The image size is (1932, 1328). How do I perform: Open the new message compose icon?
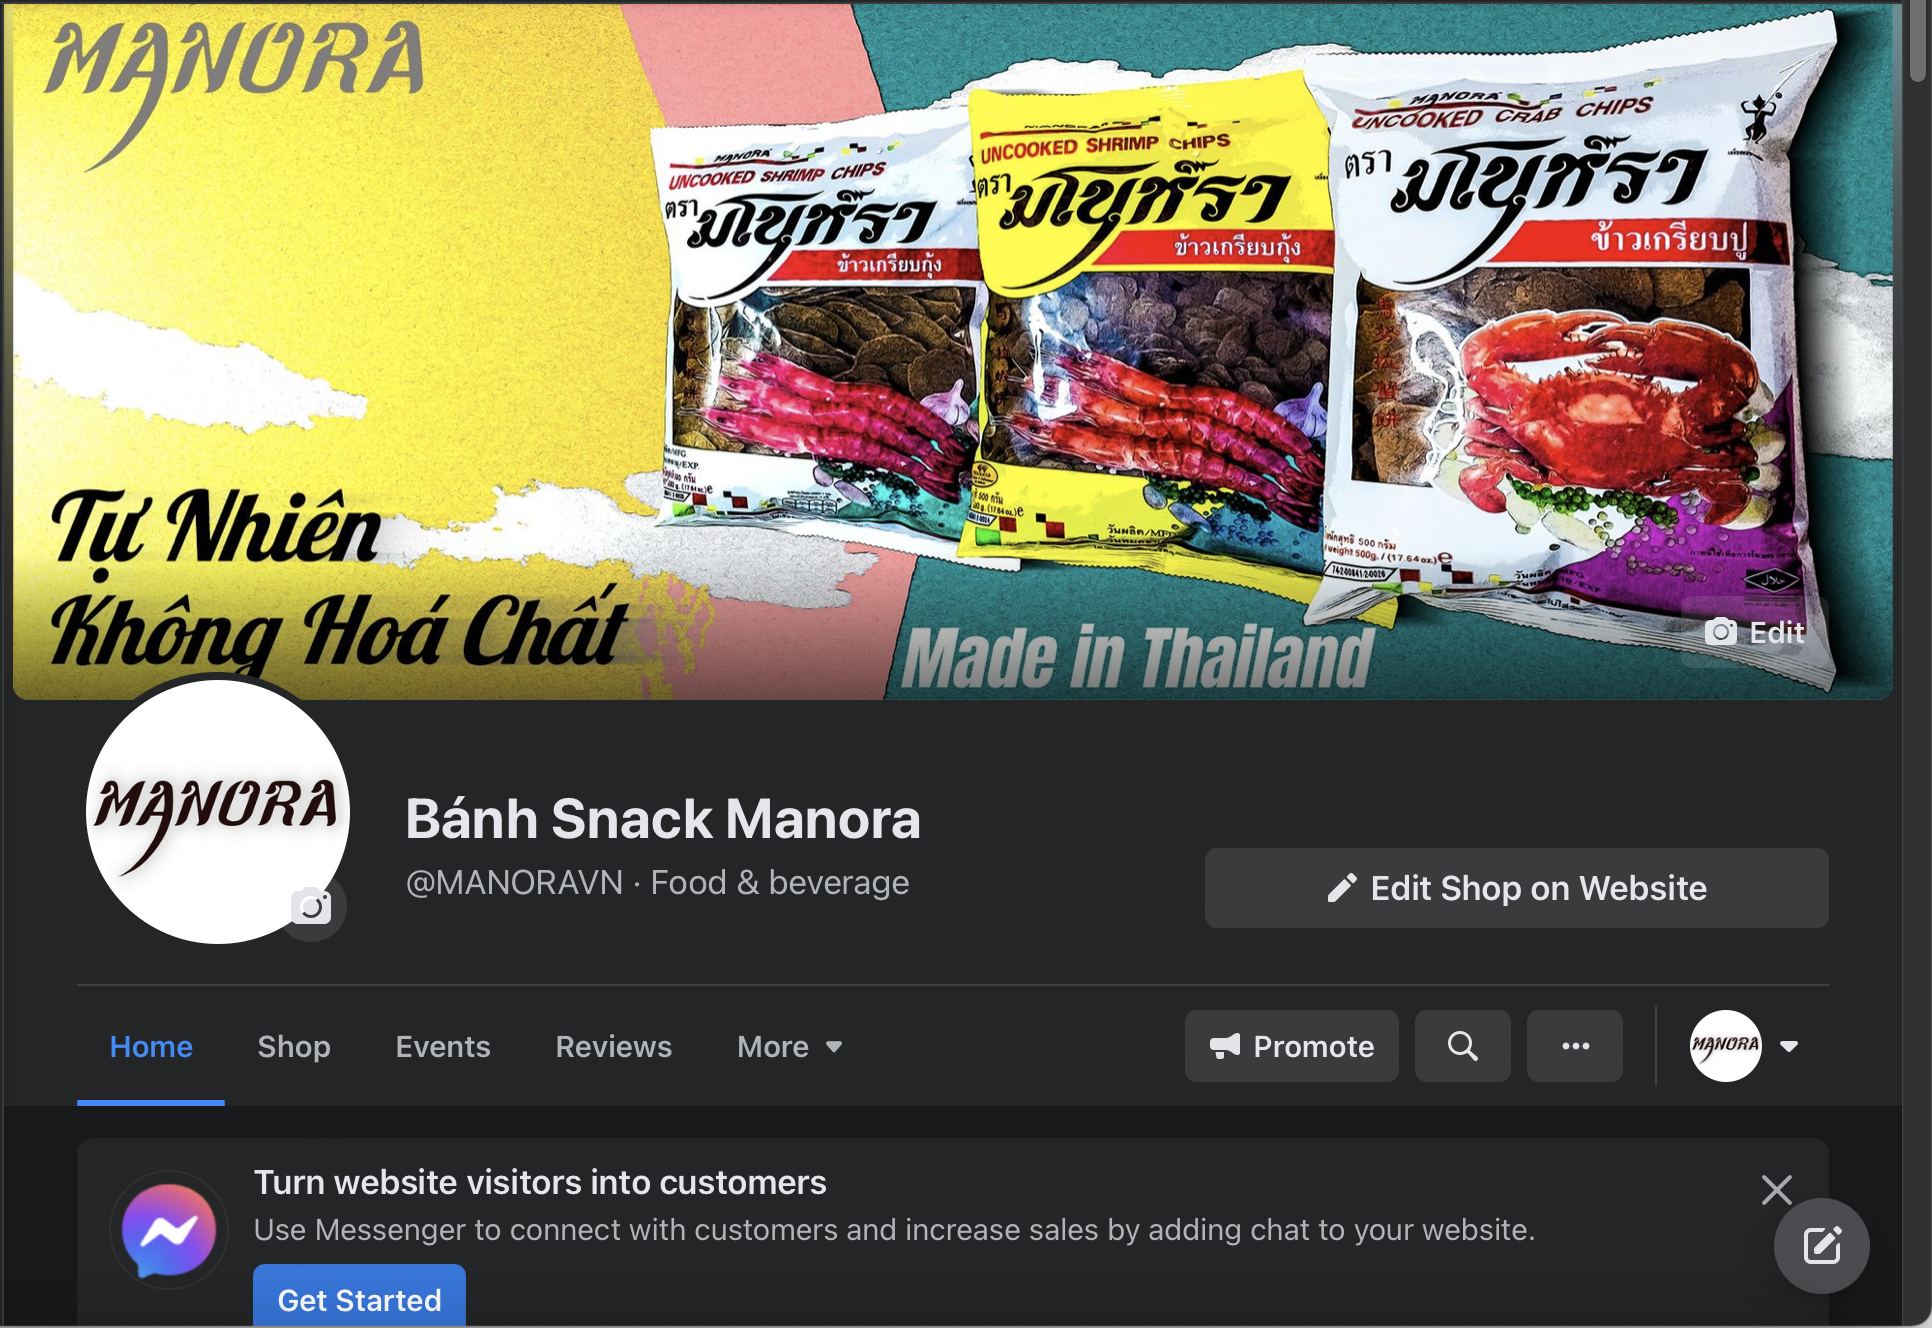coord(1821,1246)
